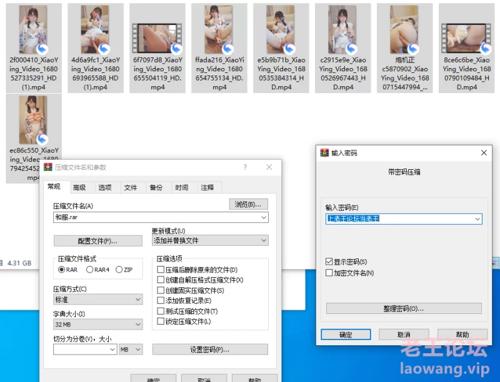Click the 设置密码(P)... button
500x382 pixels.
(210, 349)
